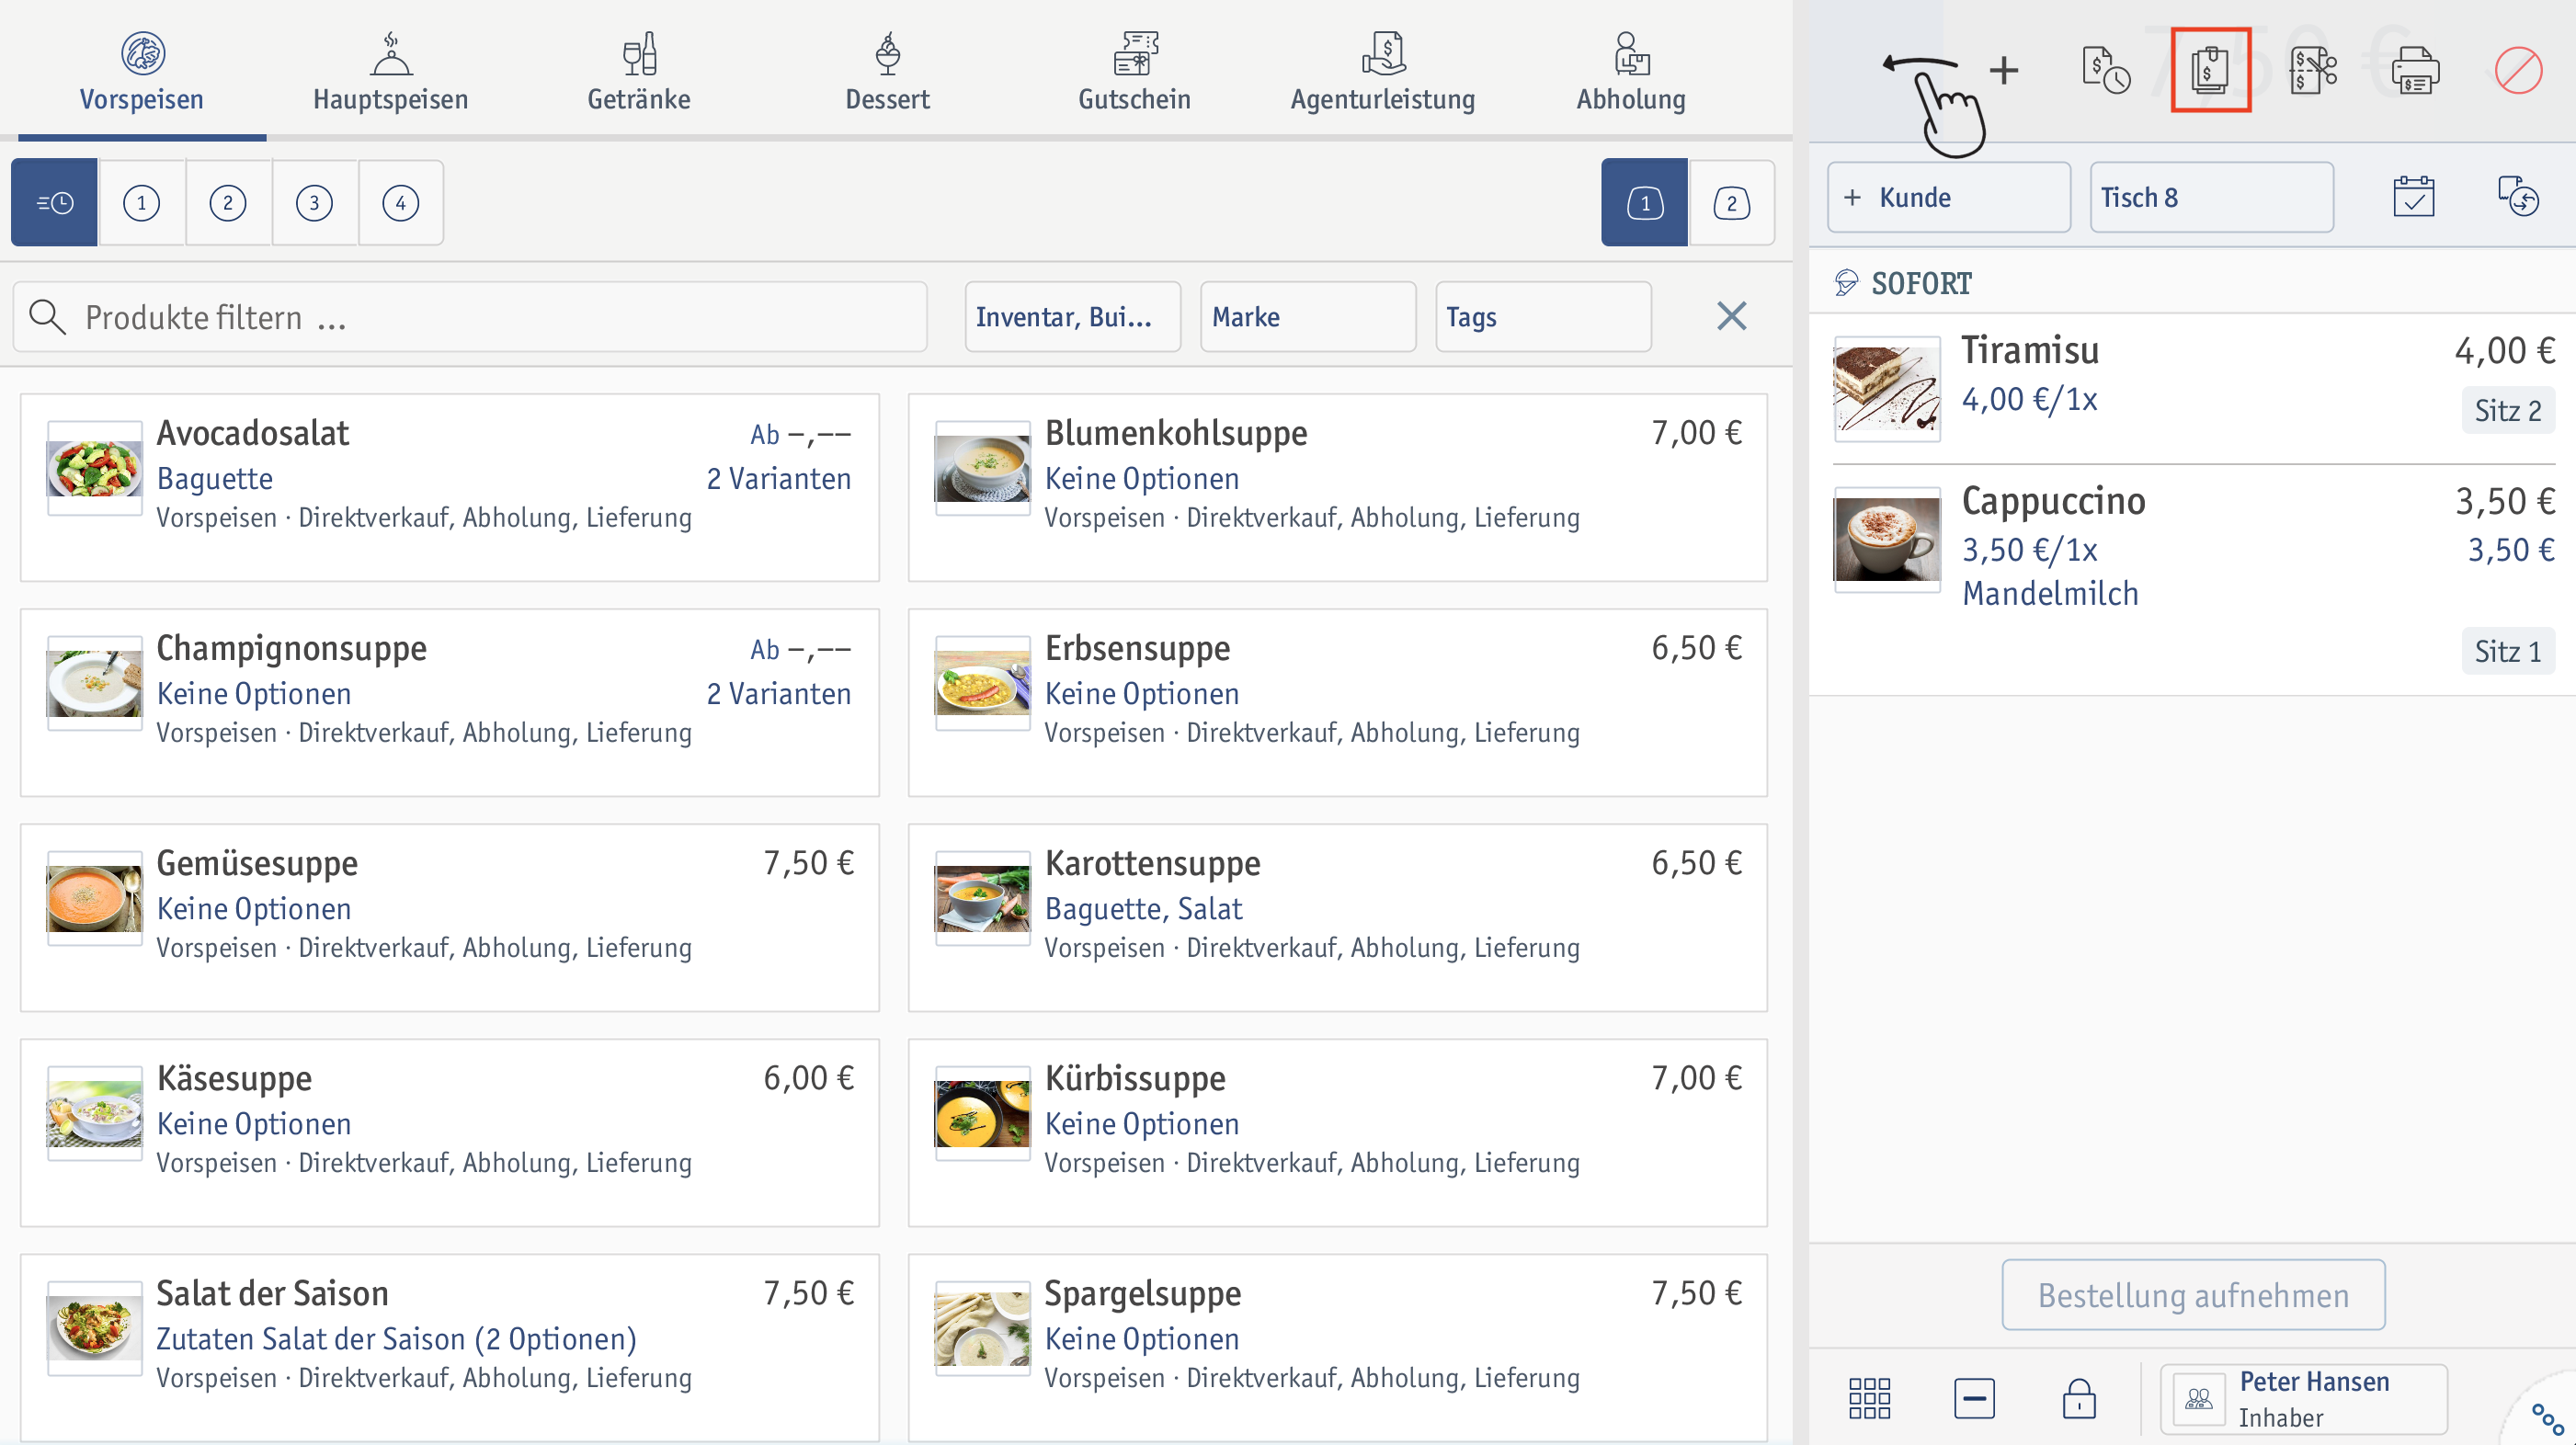Click the Sitz 1 tag on Cappuccino

coord(2507,651)
